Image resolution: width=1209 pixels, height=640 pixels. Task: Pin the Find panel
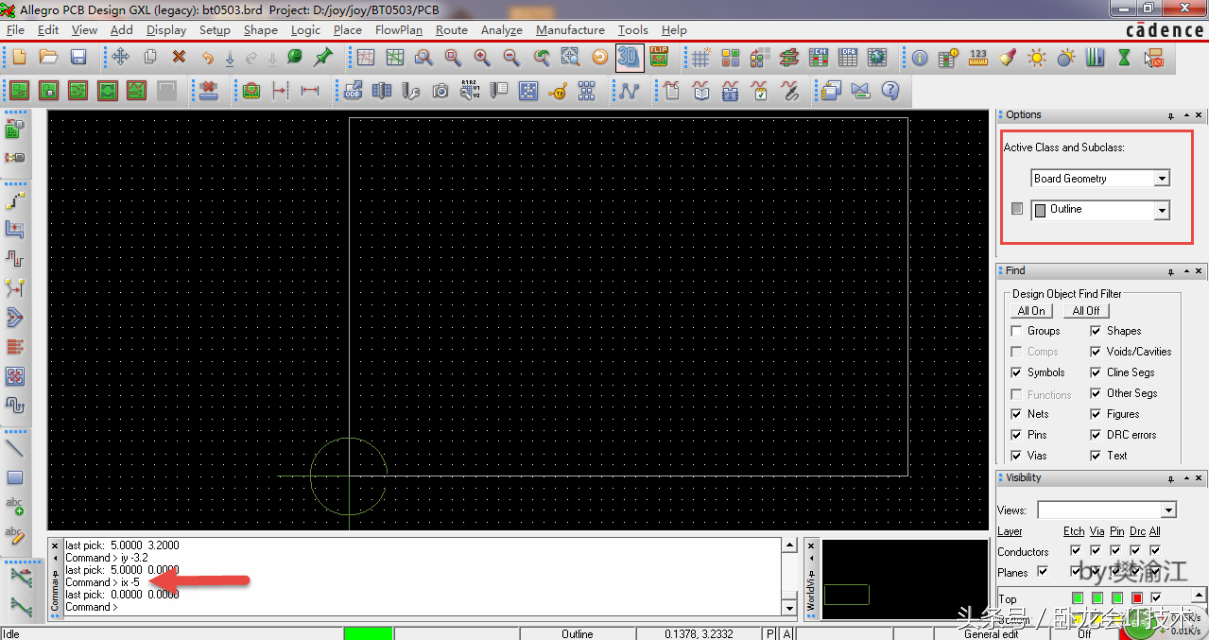pyautogui.click(x=1171, y=271)
